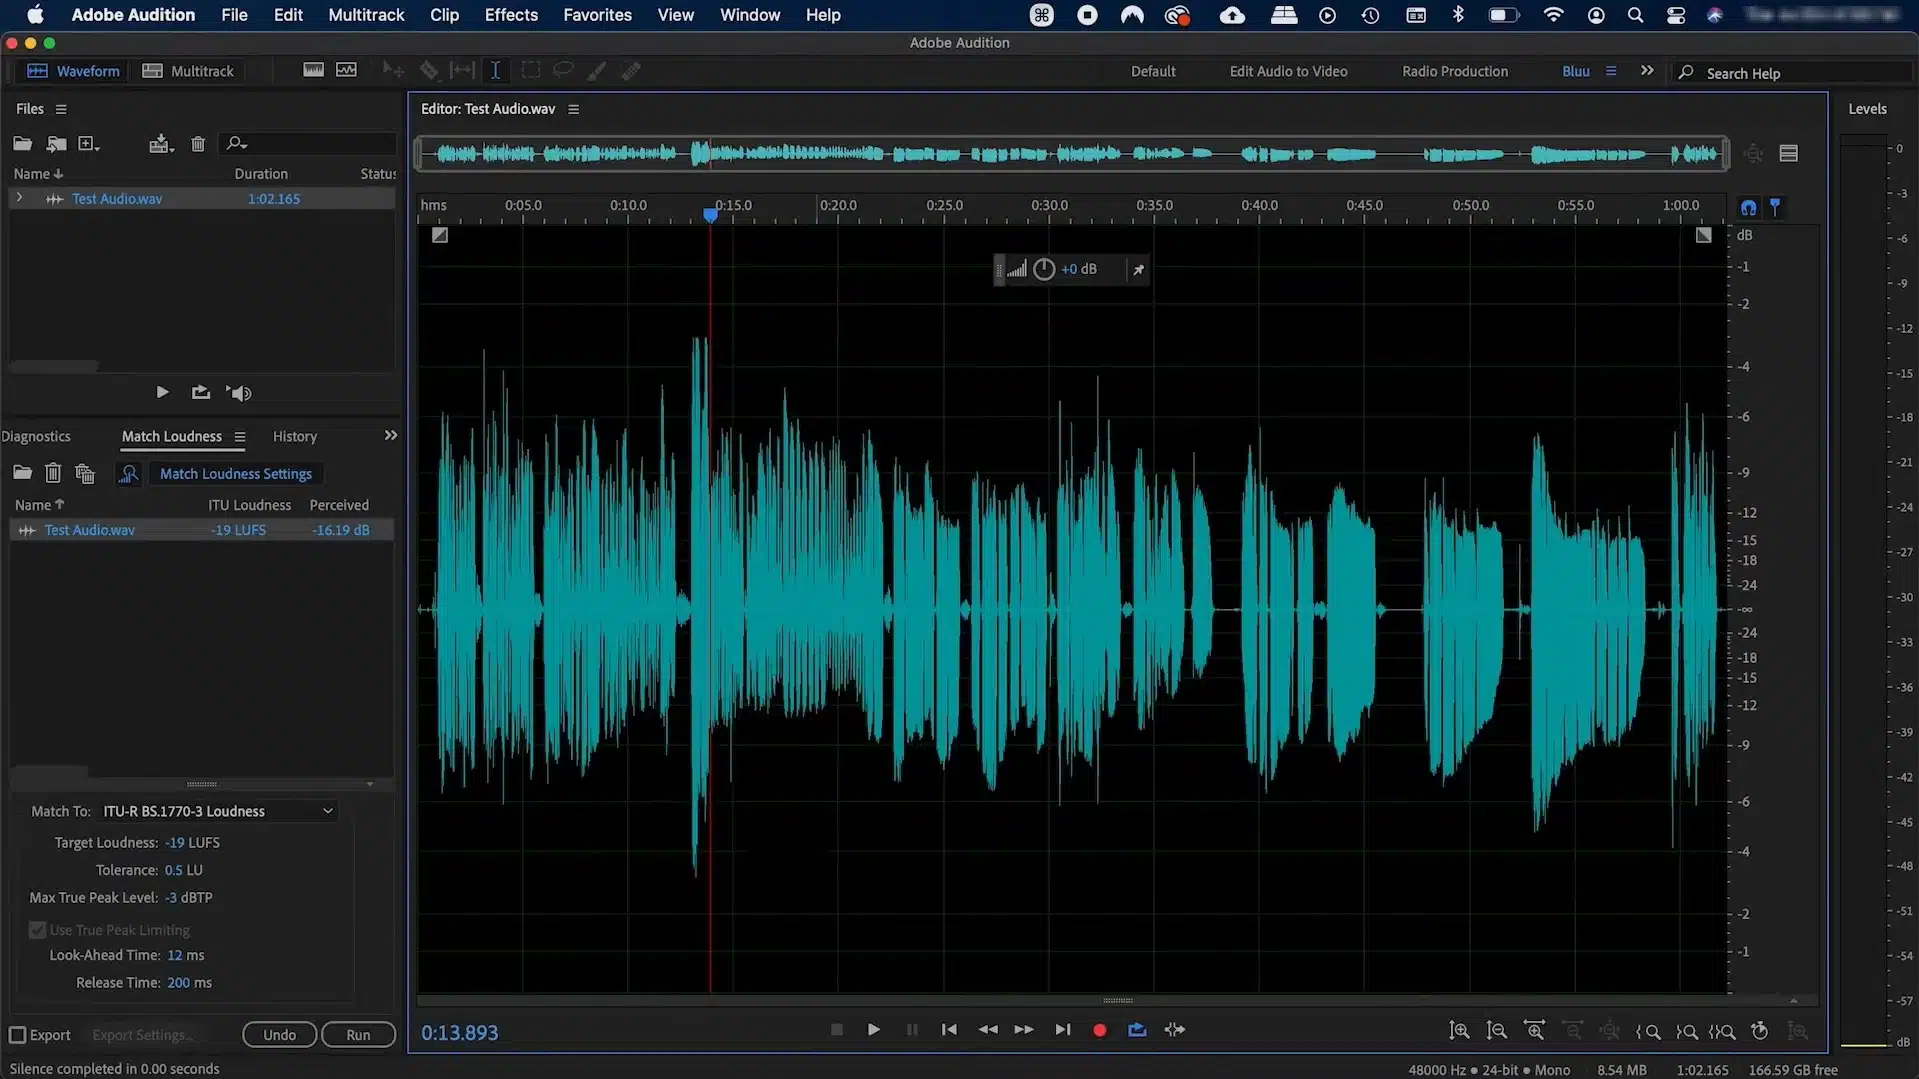Click the Record button
The image size is (1919, 1079).
1099,1029
